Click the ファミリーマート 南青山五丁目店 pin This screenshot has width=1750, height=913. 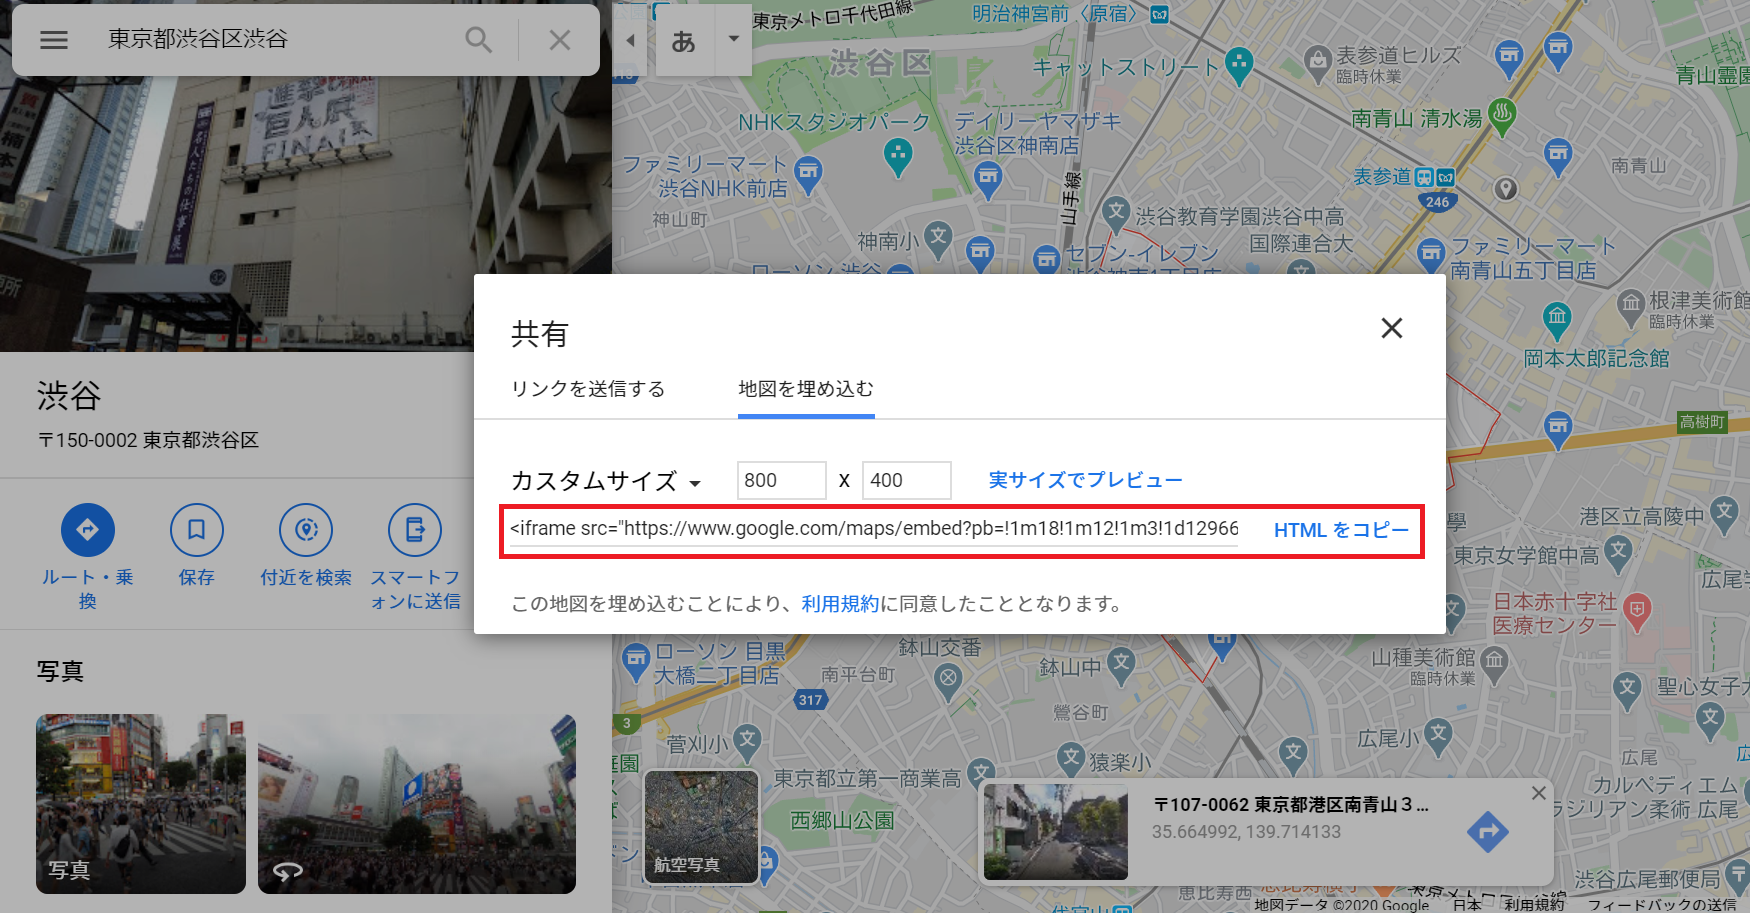coord(1432,253)
